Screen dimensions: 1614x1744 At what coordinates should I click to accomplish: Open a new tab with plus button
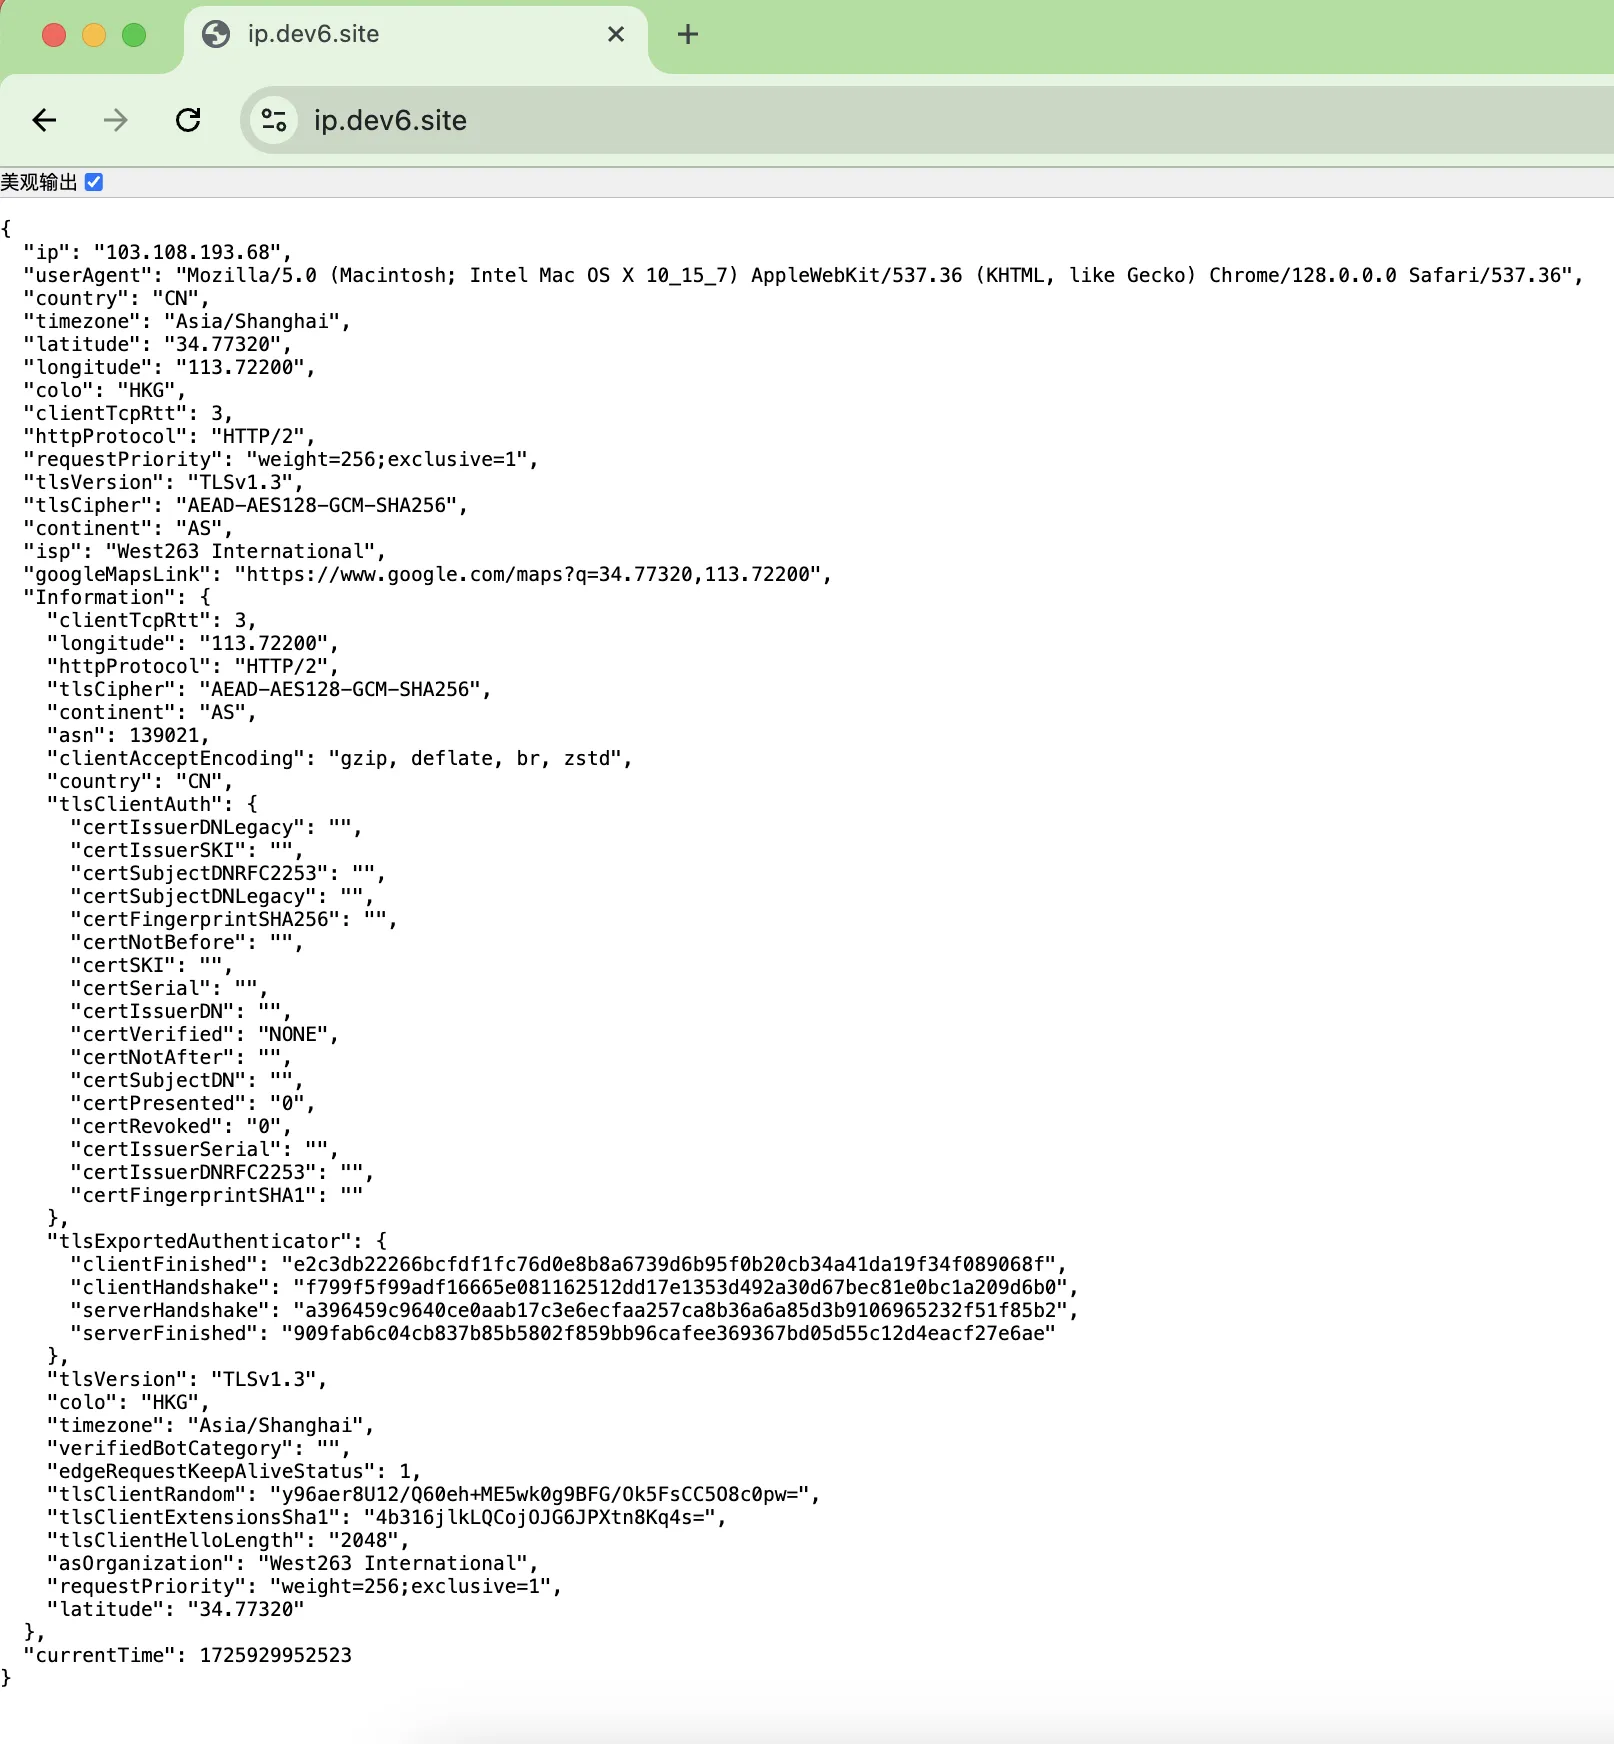pos(687,35)
